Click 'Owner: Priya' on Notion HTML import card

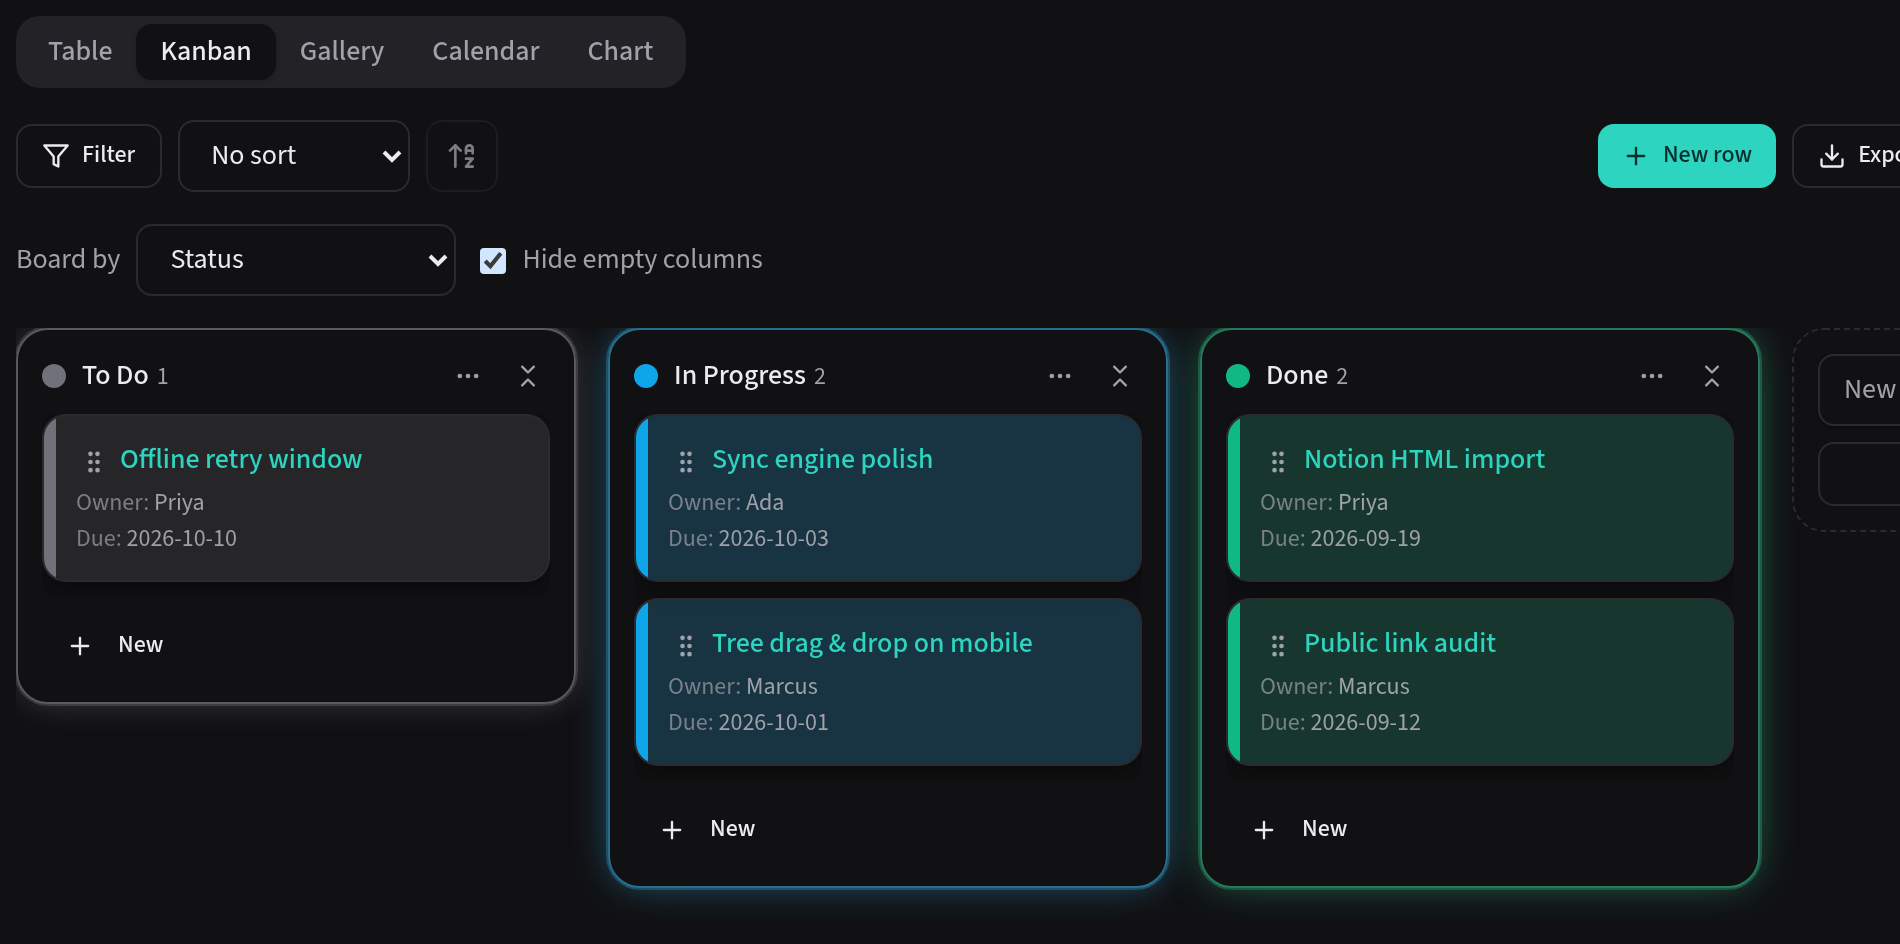tap(1324, 502)
